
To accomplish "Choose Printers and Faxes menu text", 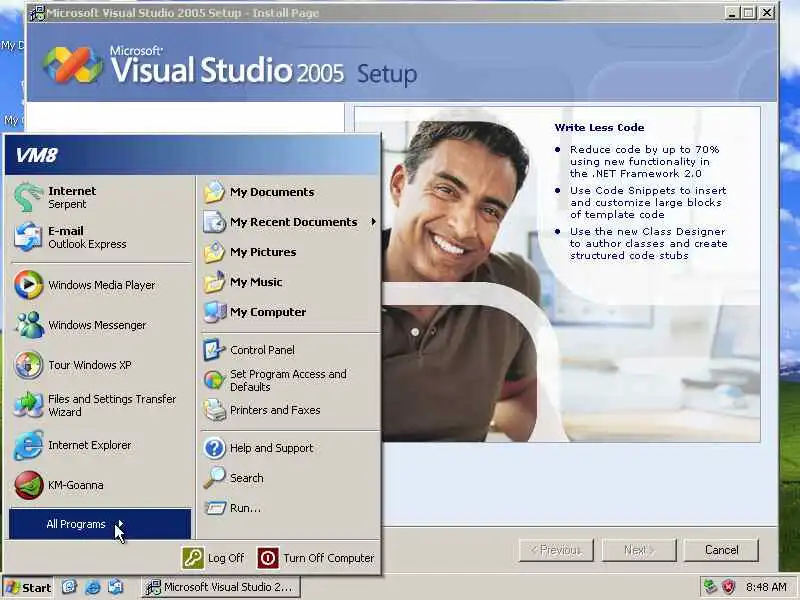I will click(x=275, y=410).
